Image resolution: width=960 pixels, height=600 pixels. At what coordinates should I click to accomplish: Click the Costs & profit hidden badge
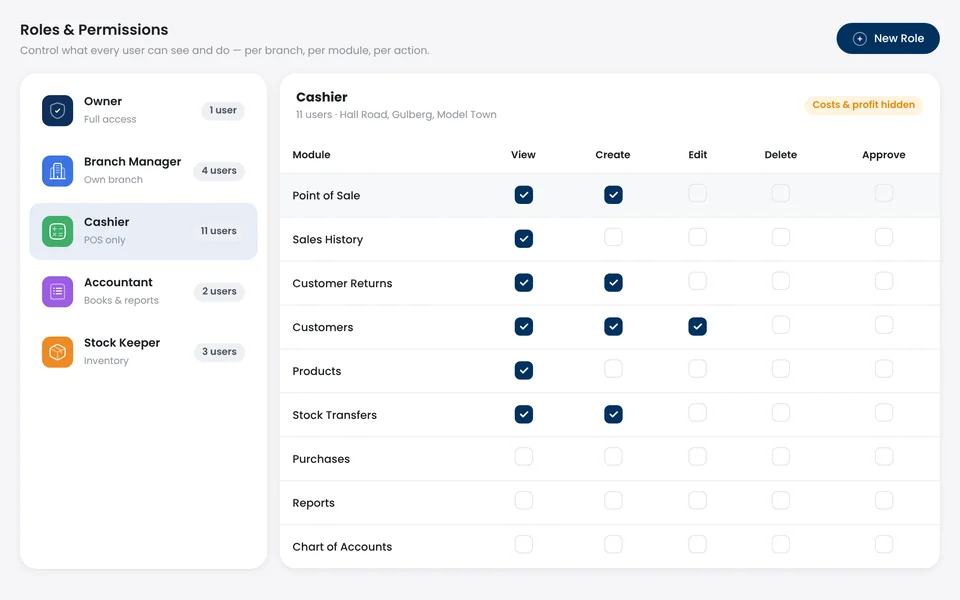[863, 105]
